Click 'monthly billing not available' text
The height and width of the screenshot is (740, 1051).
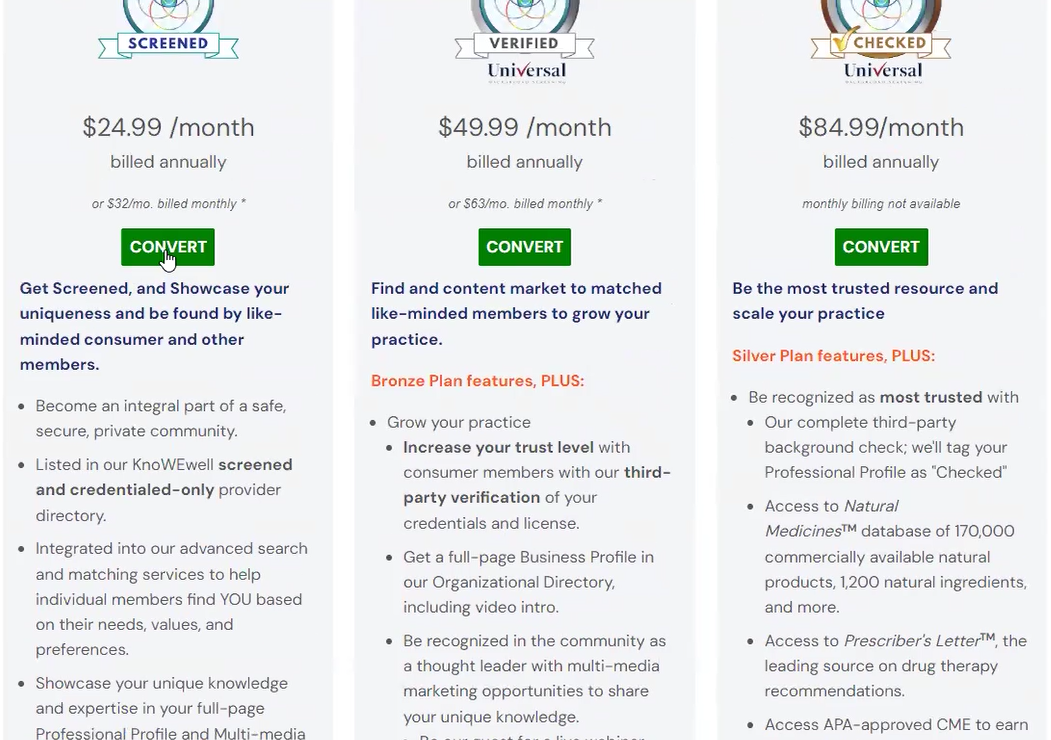(881, 204)
